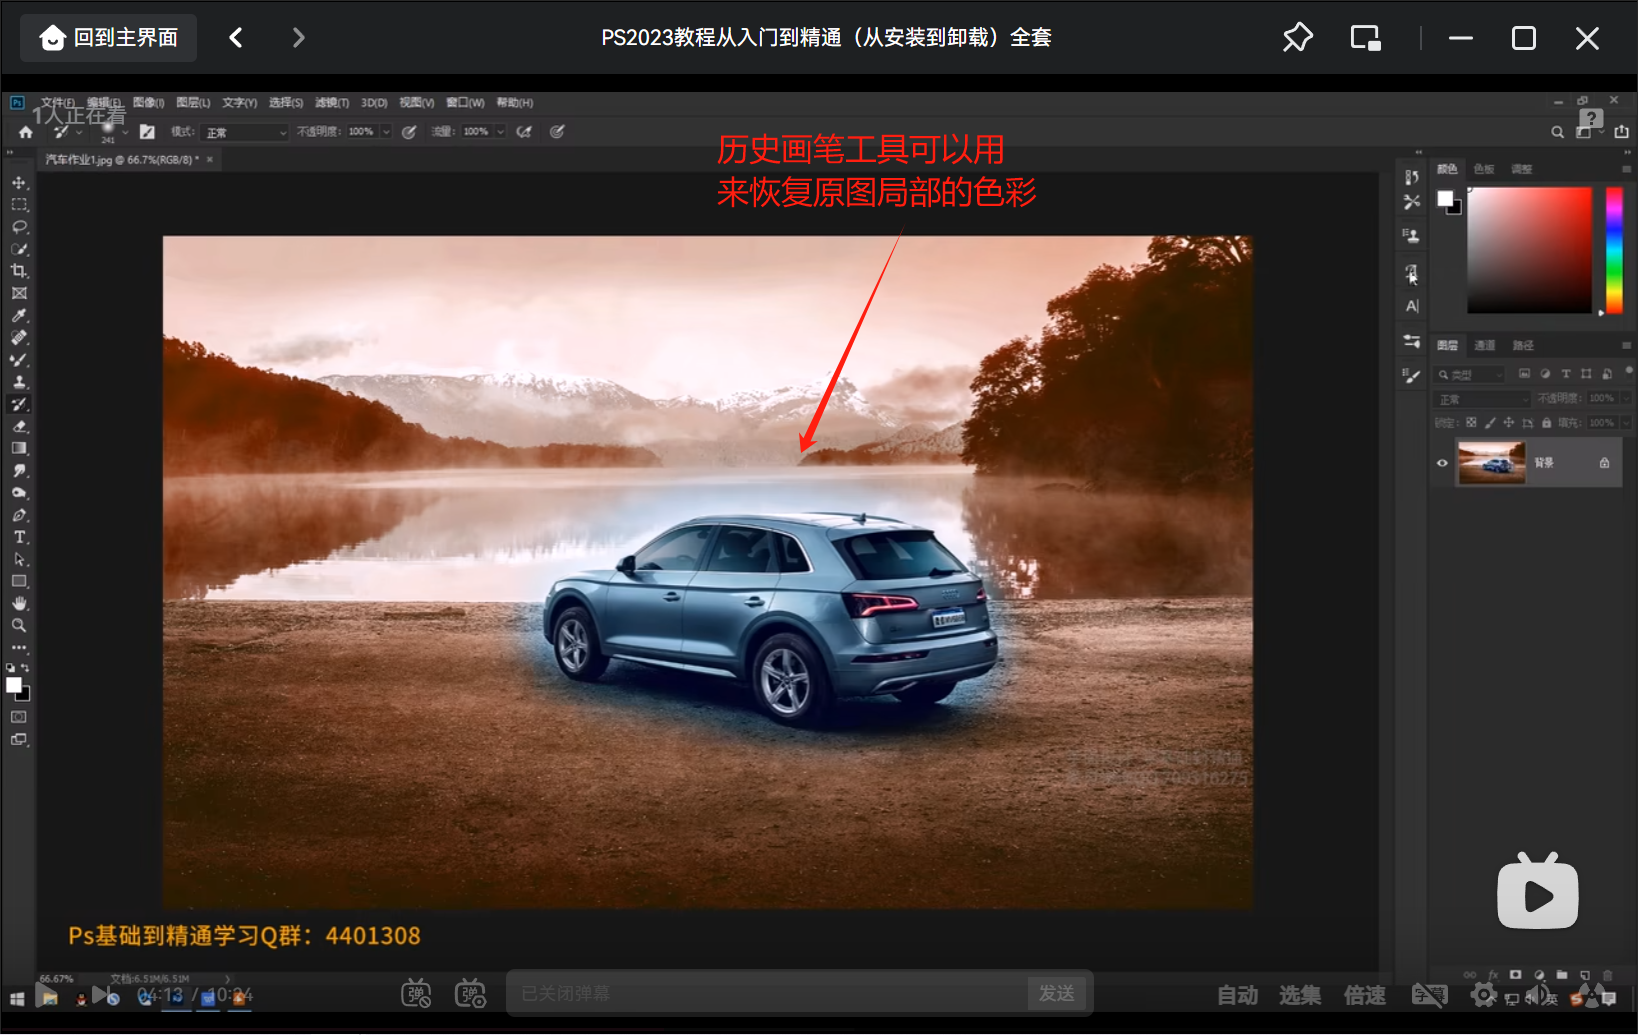Click the 倍速 playback speed button

1365,995
